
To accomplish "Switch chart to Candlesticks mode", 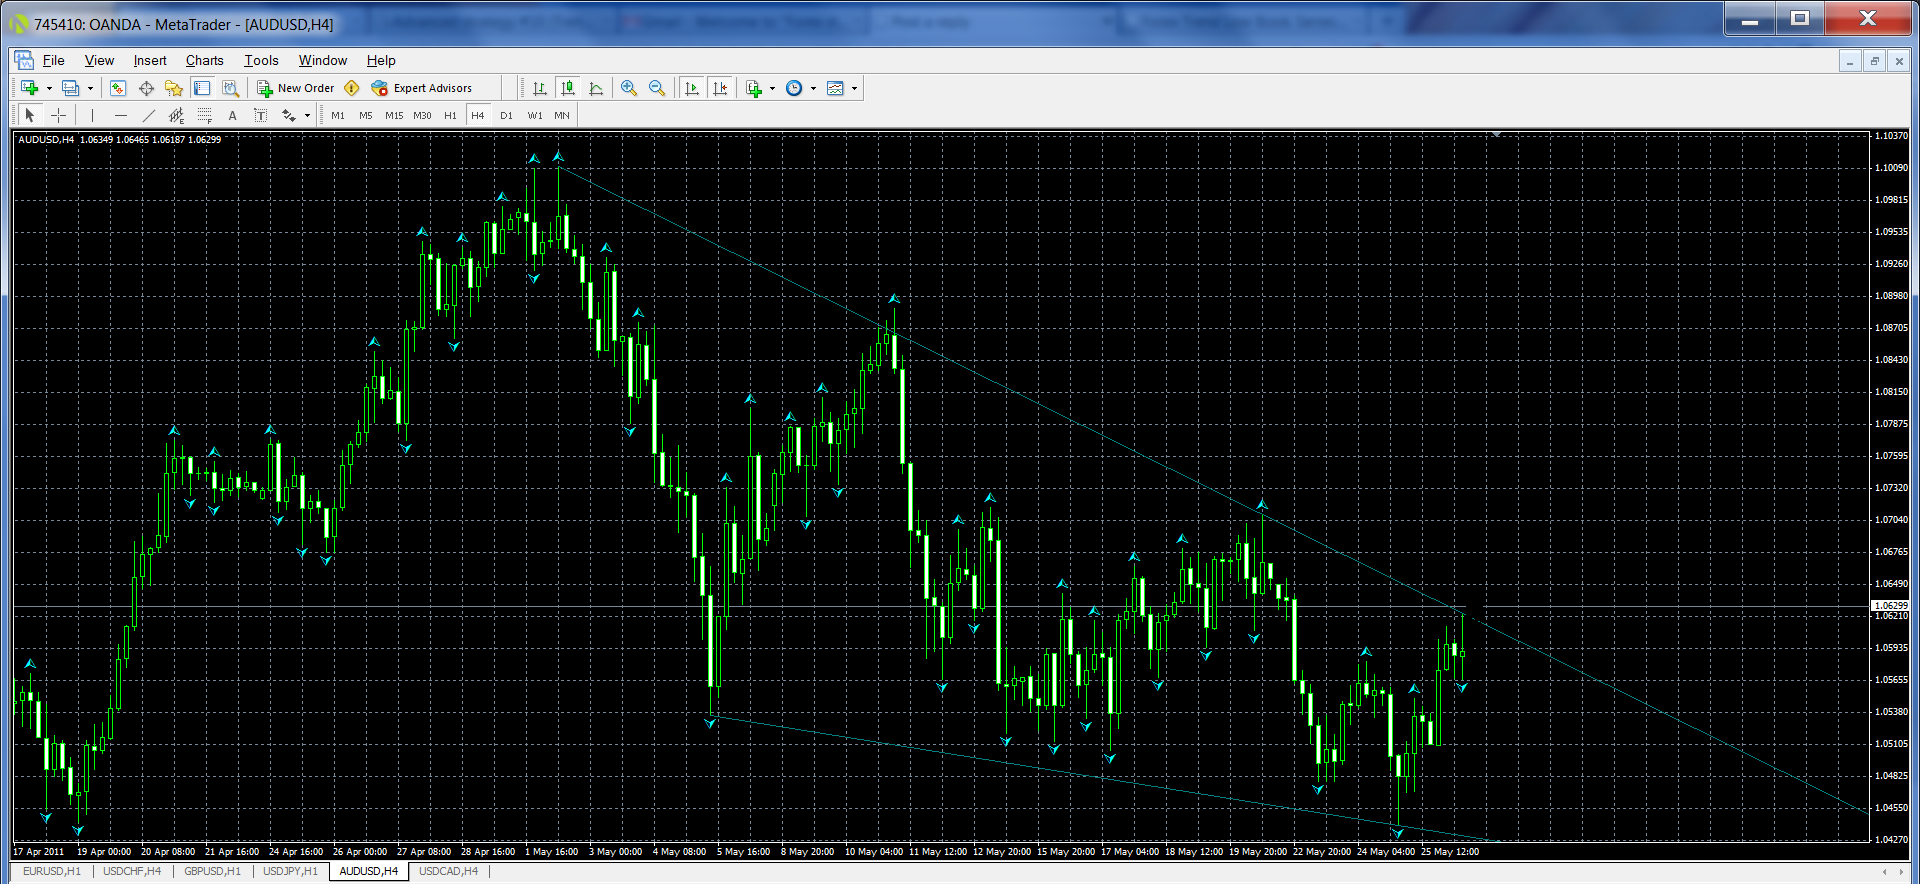I will [568, 88].
